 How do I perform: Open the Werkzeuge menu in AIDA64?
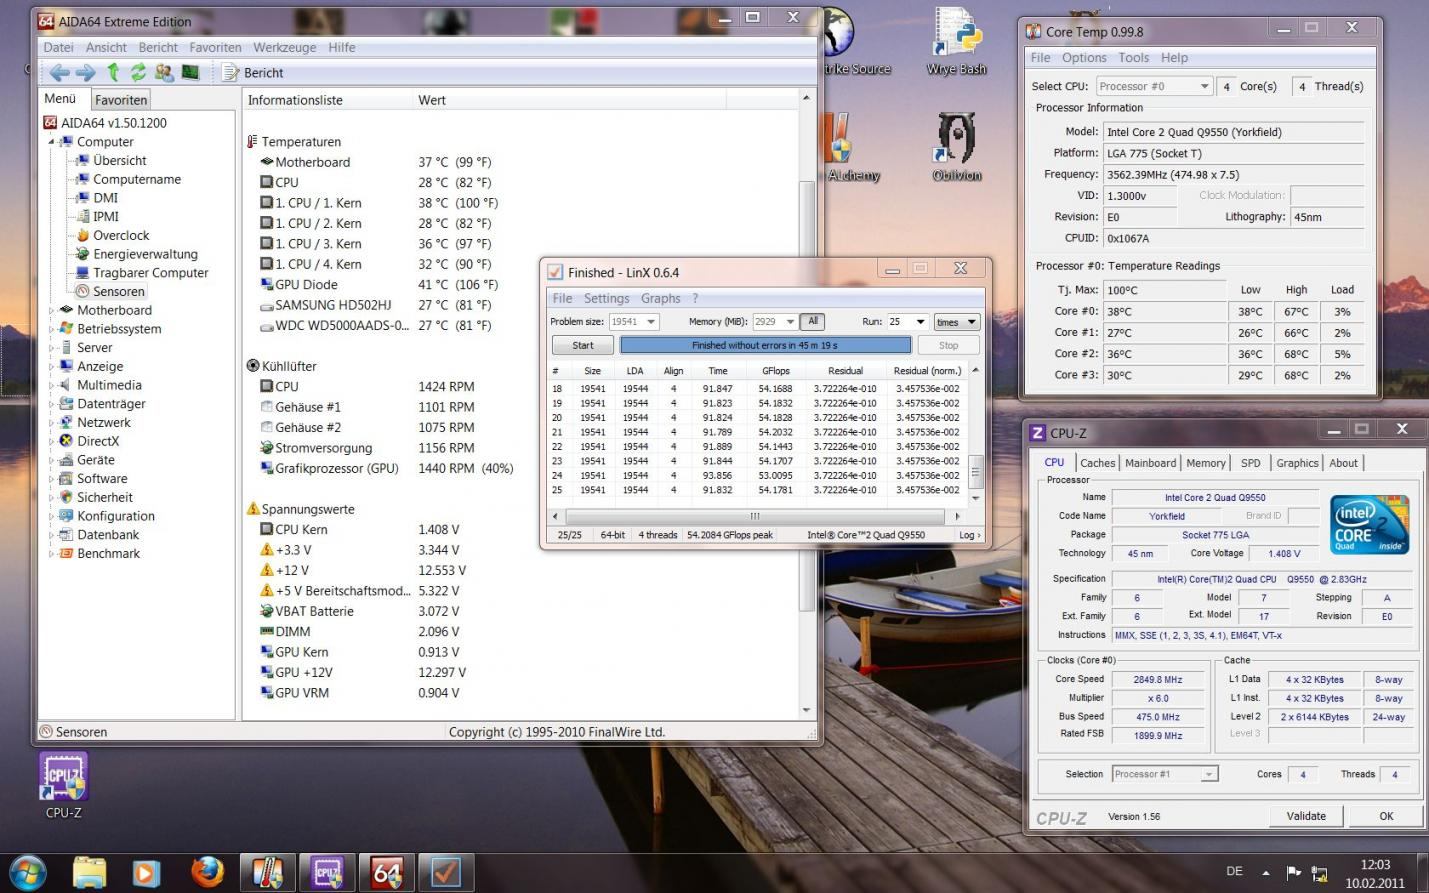tap(284, 47)
